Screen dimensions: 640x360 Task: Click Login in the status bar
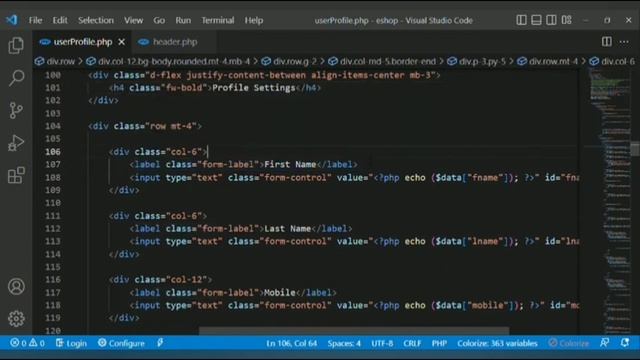[x=71, y=343]
